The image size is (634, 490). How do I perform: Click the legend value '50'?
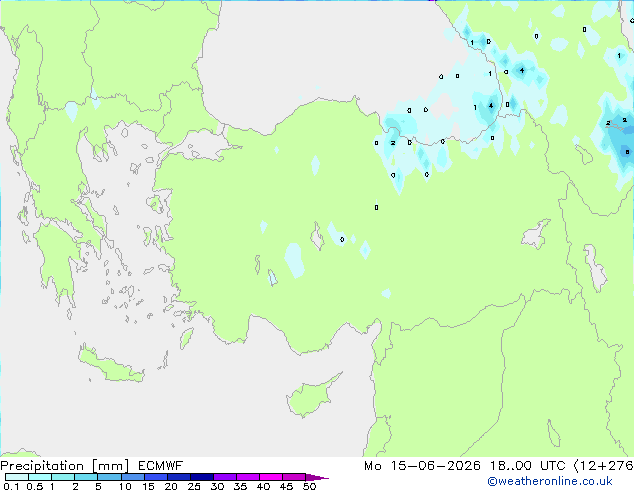[x=309, y=486]
